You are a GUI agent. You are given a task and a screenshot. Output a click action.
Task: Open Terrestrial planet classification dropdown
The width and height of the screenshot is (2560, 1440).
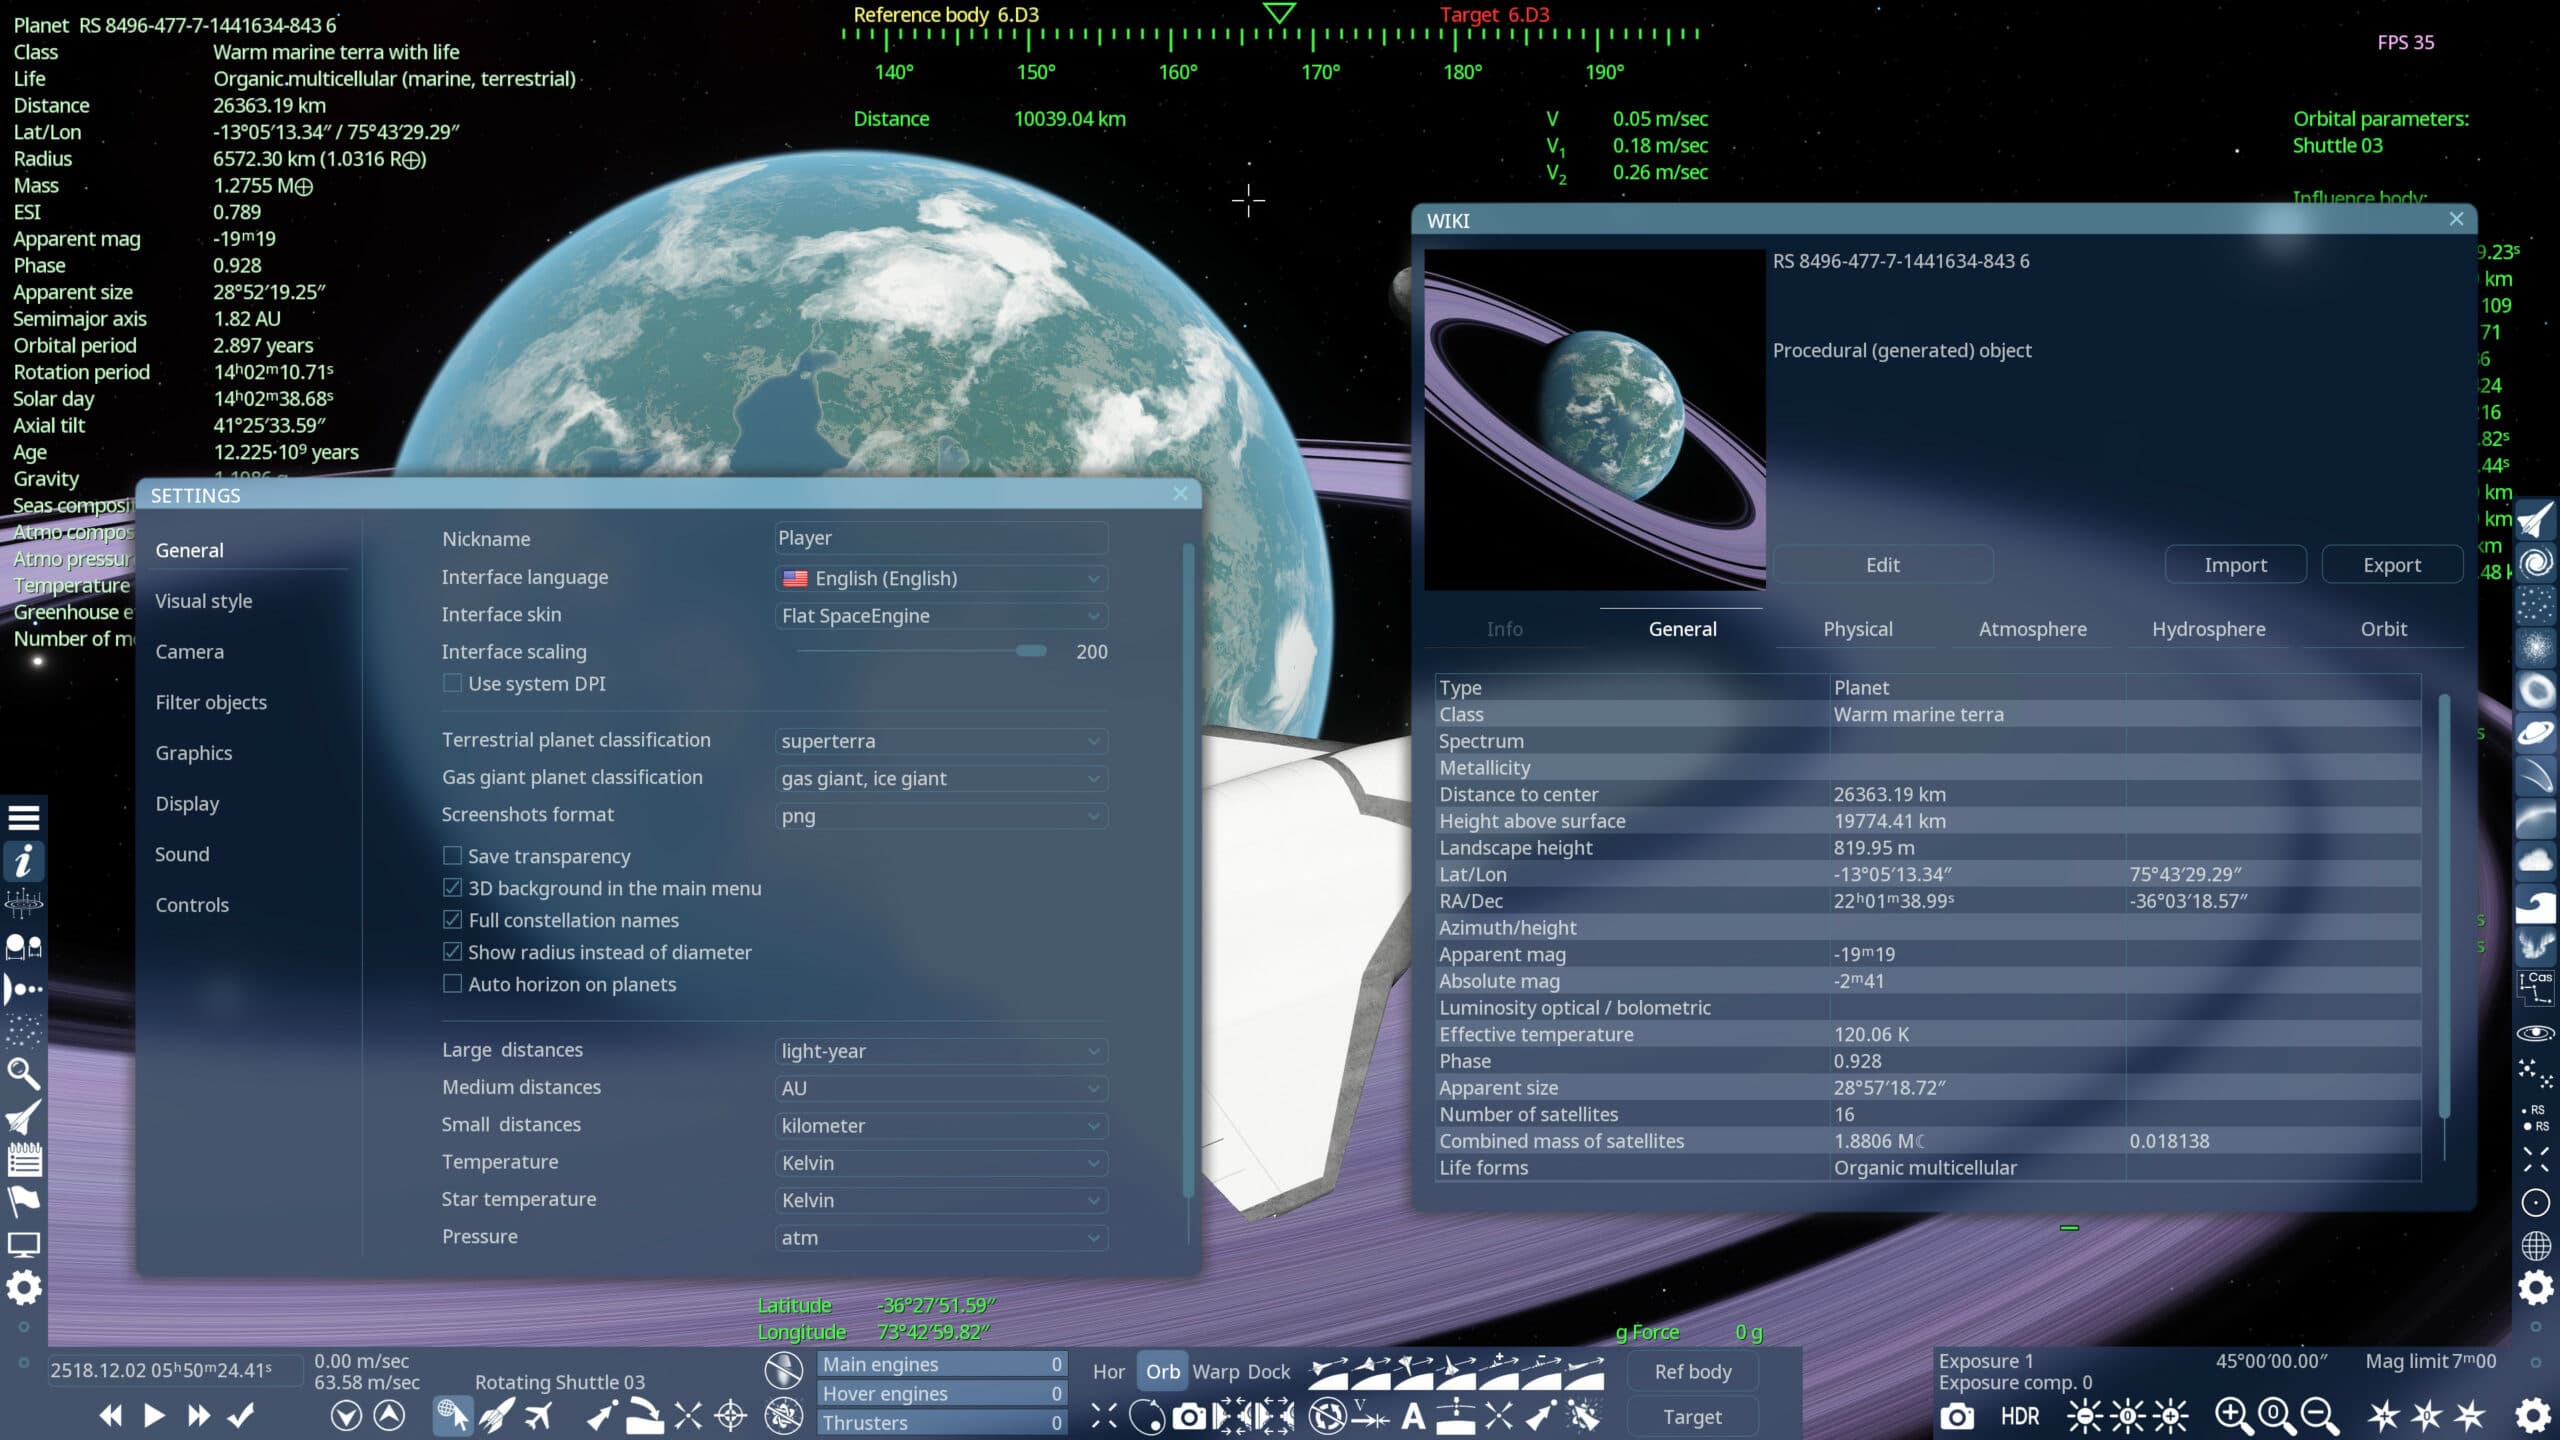pyautogui.click(x=941, y=741)
